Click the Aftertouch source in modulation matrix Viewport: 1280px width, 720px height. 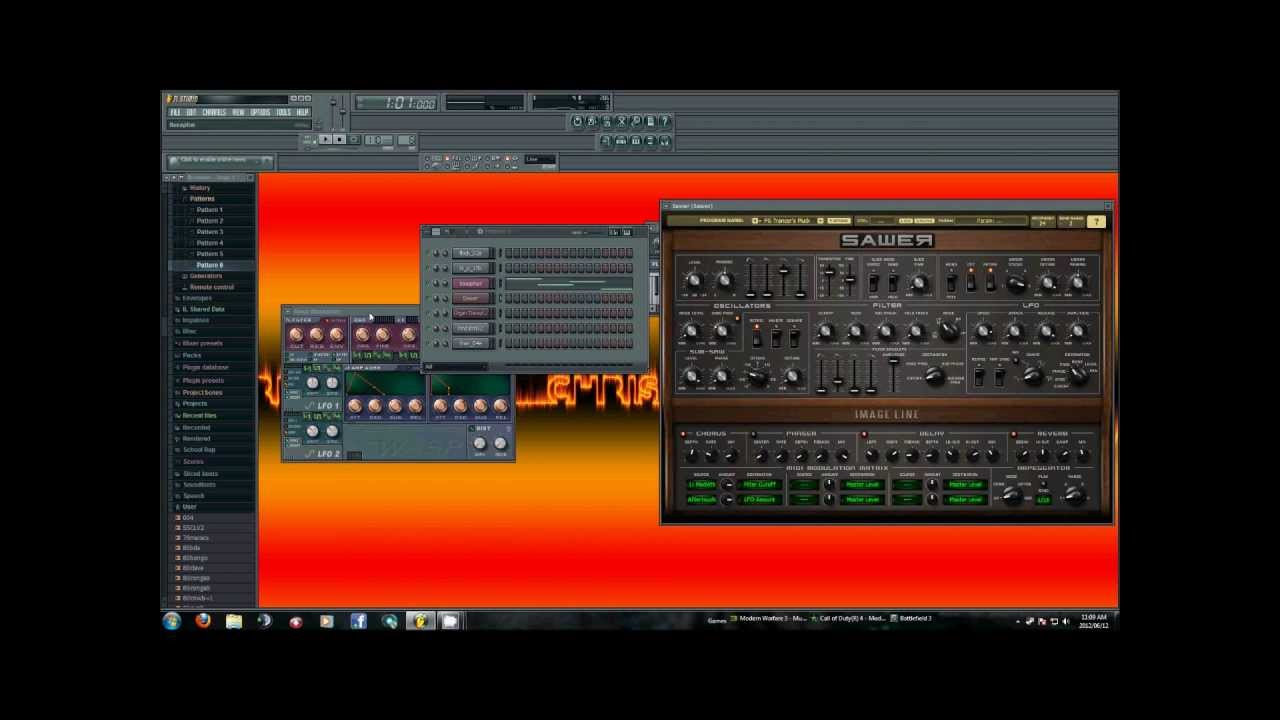coord(701,499)
